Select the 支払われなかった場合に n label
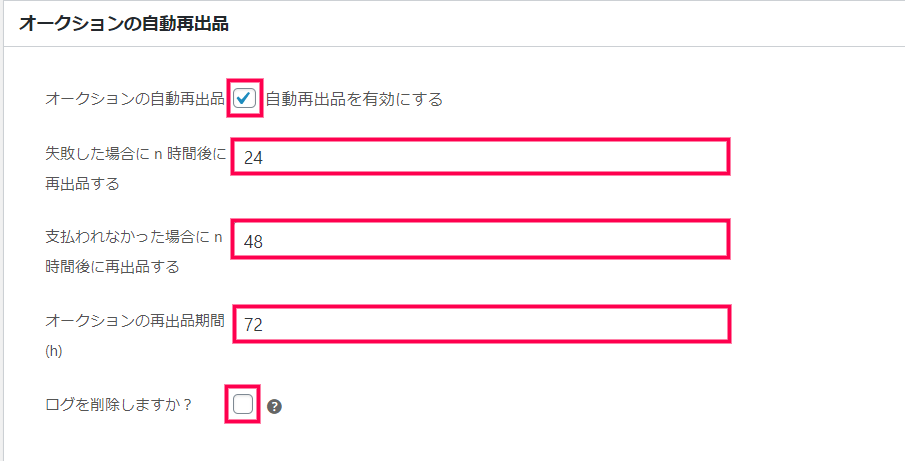Image resolution: width=905 pixels, height=461 pixels. pos(134,237)
